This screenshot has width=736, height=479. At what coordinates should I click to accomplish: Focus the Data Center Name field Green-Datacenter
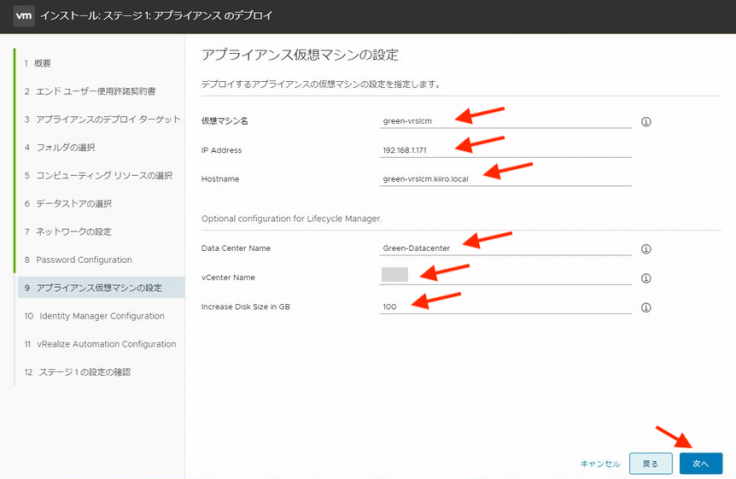click(506, 248)
